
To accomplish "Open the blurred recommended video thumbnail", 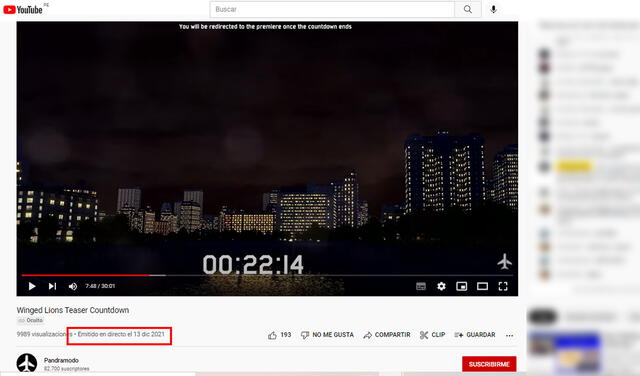I will tap(564, 352).
